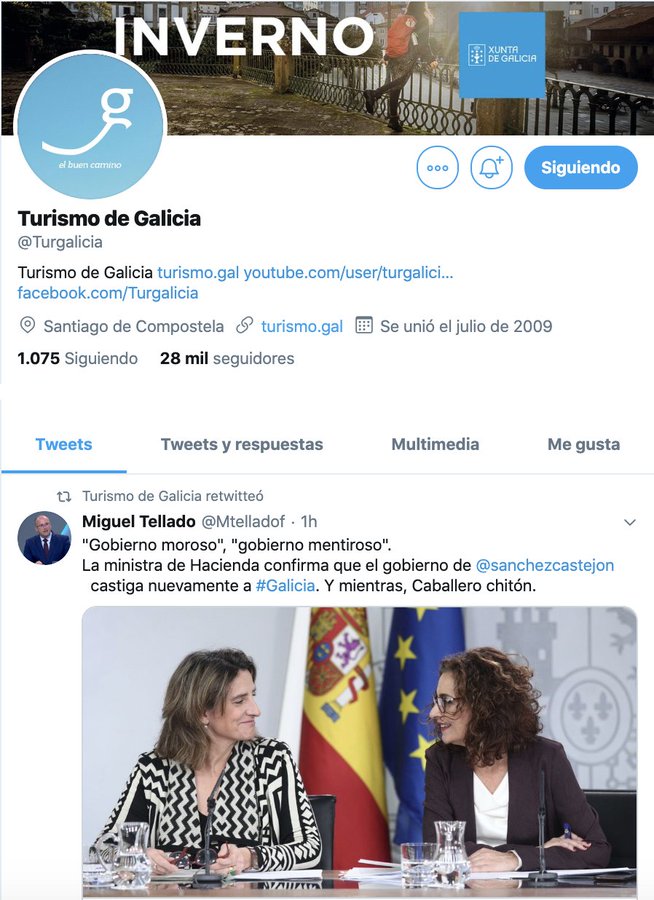This screenshot has height=900, width=654.
Task: Switch to the Tweets y respuestas tab
Action: [x=242, y=444]
